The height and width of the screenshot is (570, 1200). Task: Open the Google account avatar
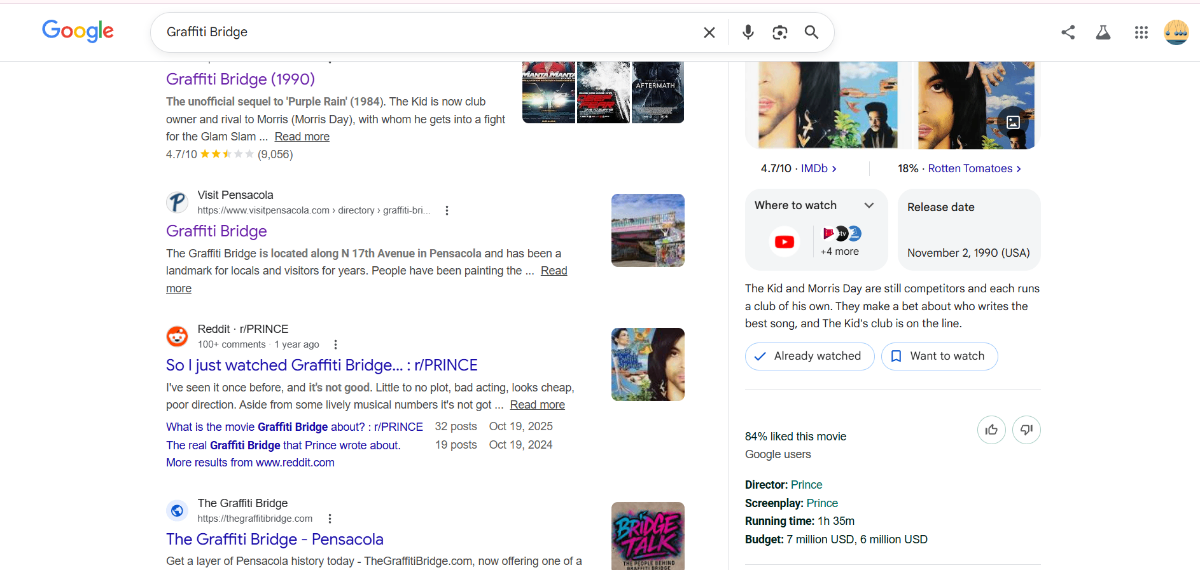(x=1176, y=32)
